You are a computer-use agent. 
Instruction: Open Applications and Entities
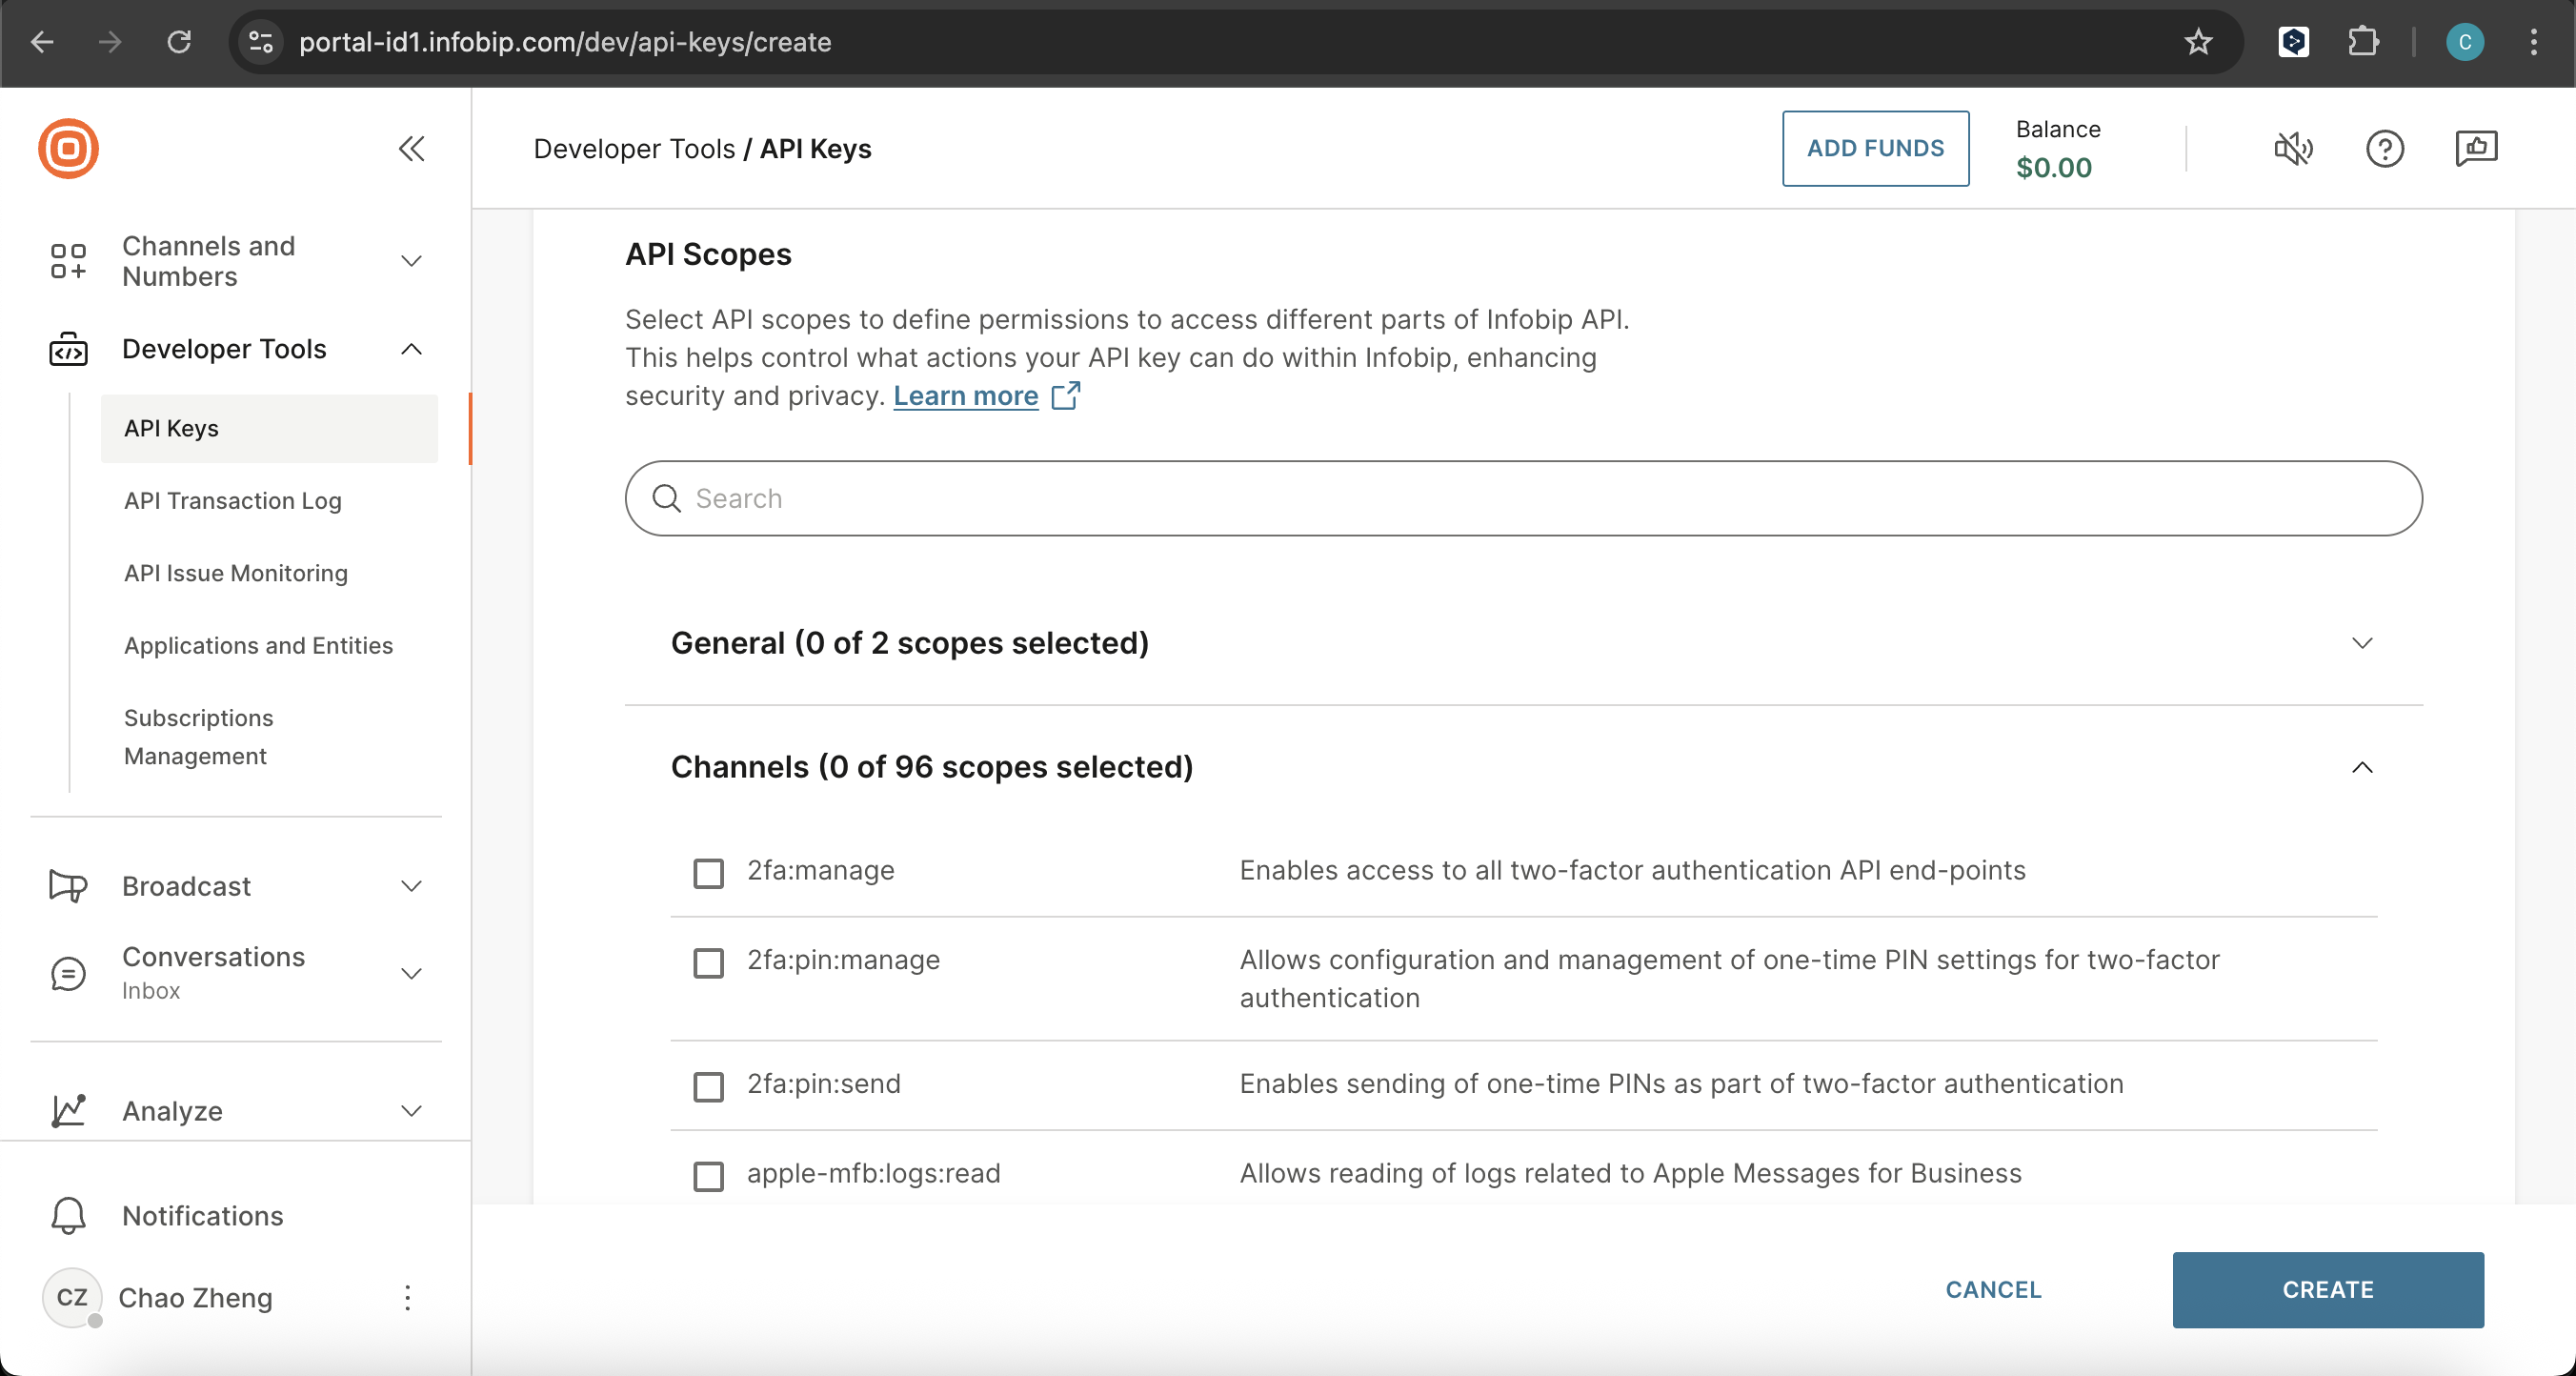258,645
